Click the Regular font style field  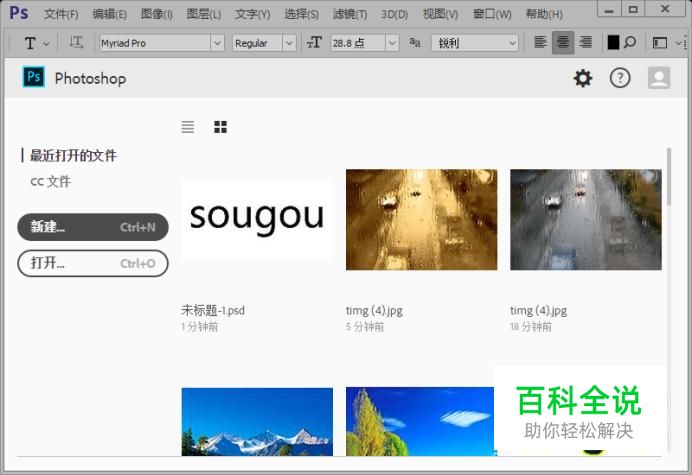[x=257, y=43]
